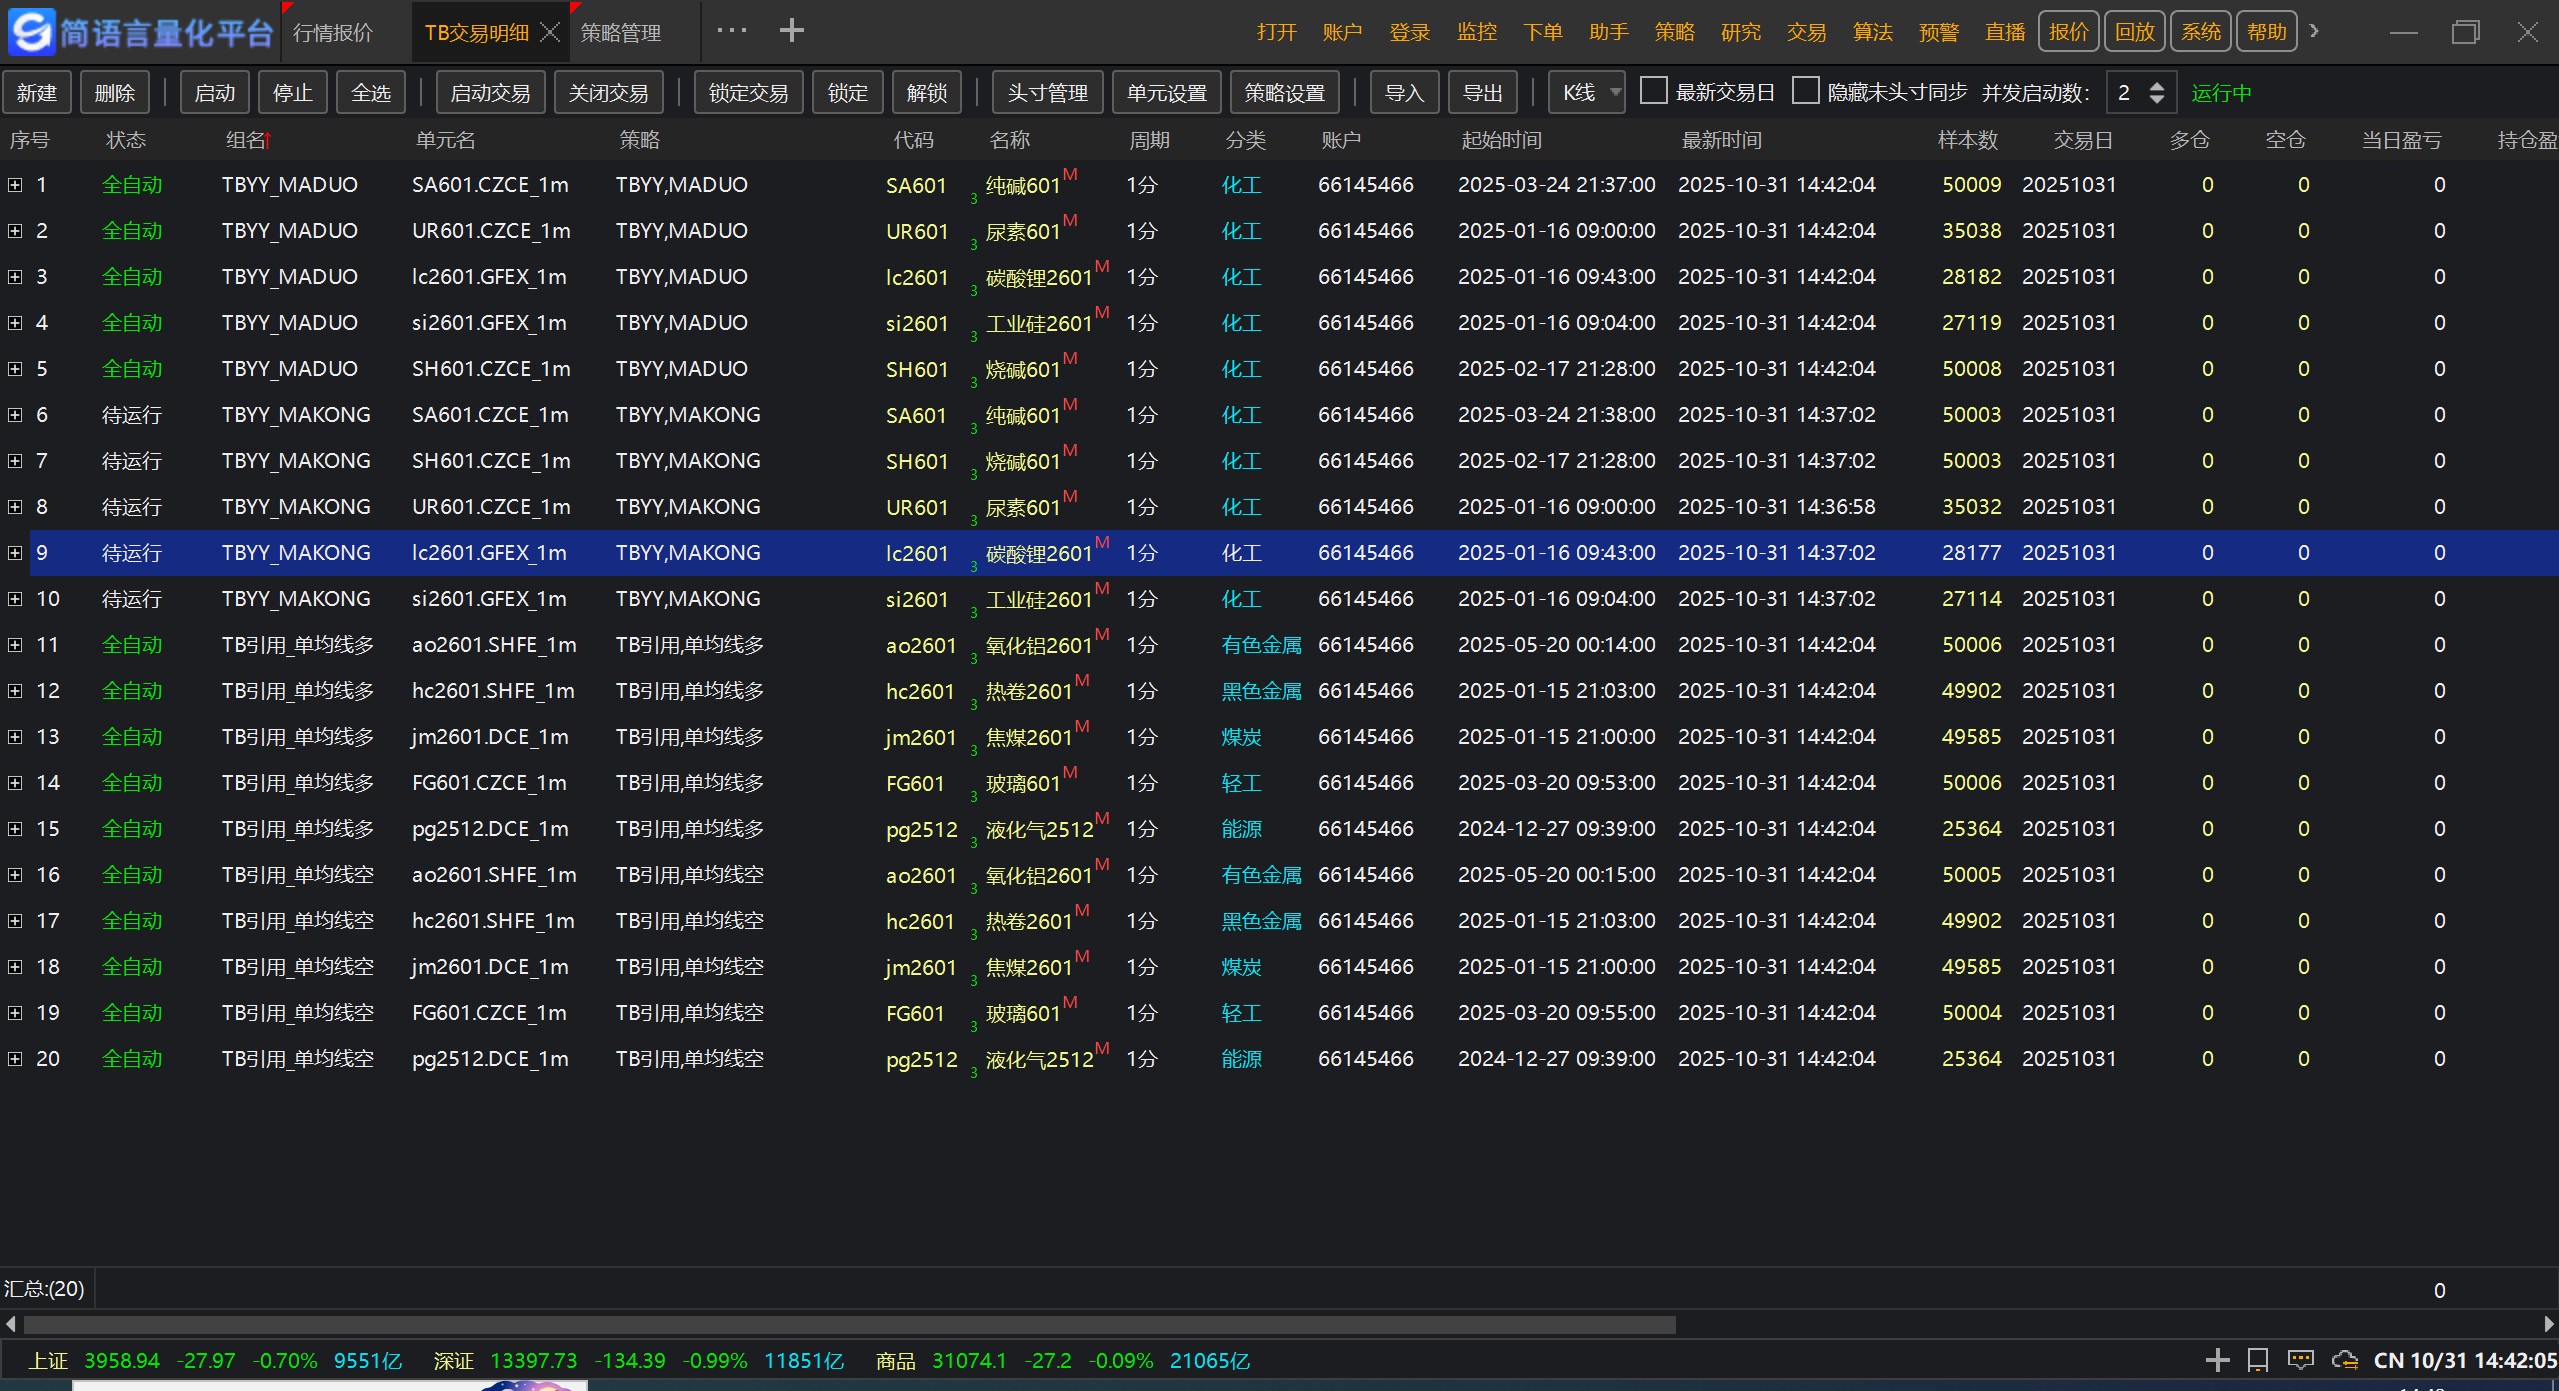Image resolution: width=2559 pixels, height=1391 pixels.
Task: Open the 监控 menu
Action: (x=1476, y=32)
